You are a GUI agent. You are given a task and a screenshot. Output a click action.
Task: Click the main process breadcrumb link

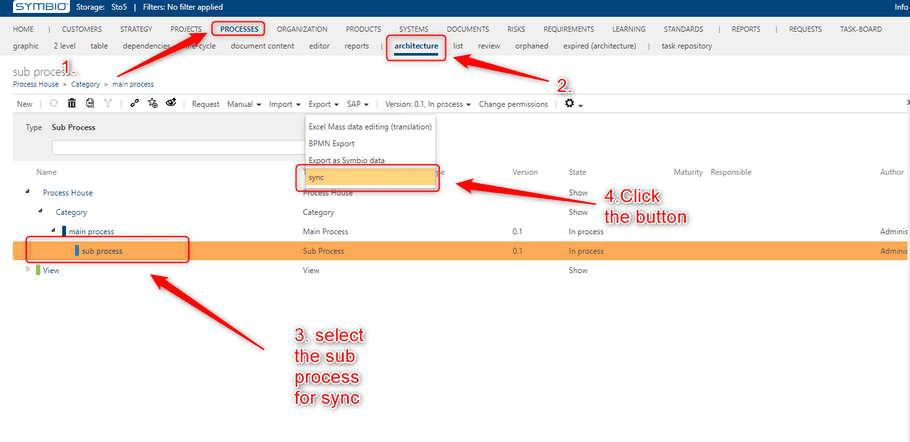click(133, 84)
